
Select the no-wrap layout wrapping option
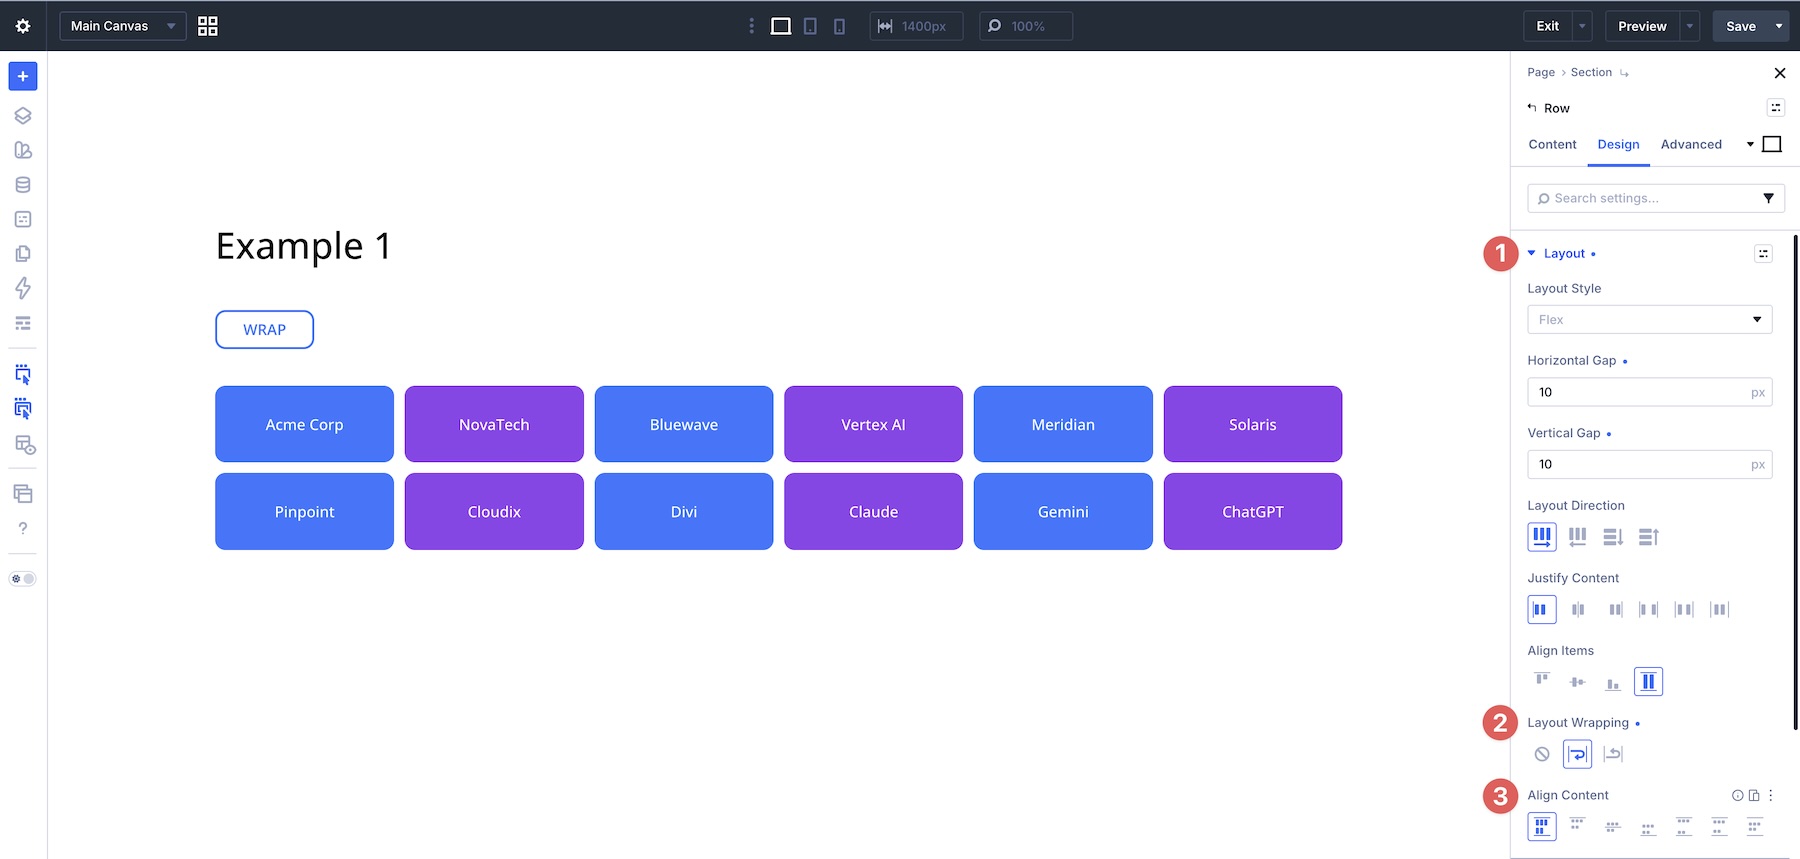(x=1542, y=754)
